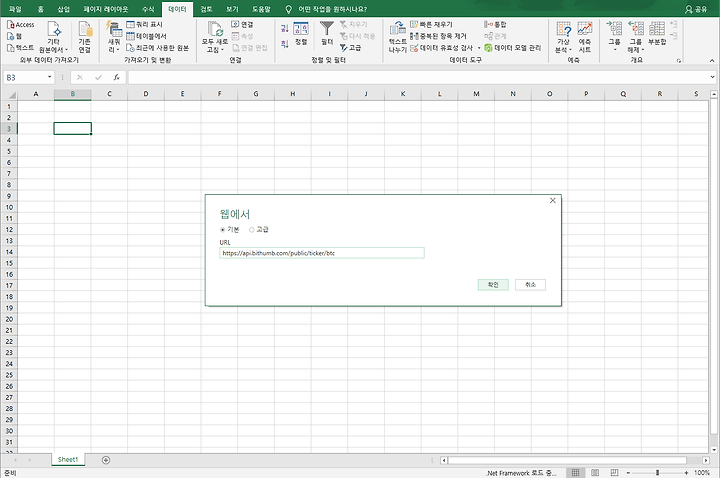Open the 도움말 tab
Image resolution: width=720 pixels, height=478 pixels.
tap(261, 9)
